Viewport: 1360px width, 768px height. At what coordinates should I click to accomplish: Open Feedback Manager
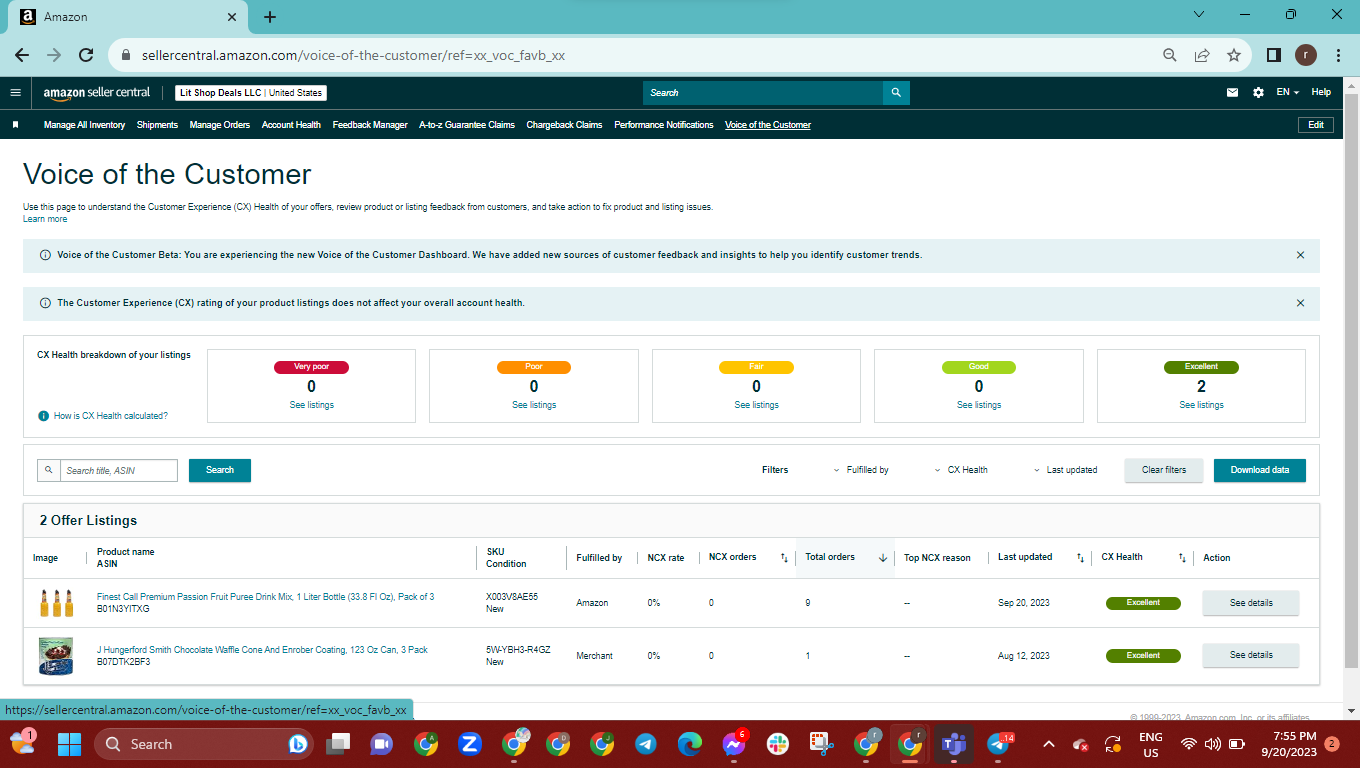[x=370, y=125]
